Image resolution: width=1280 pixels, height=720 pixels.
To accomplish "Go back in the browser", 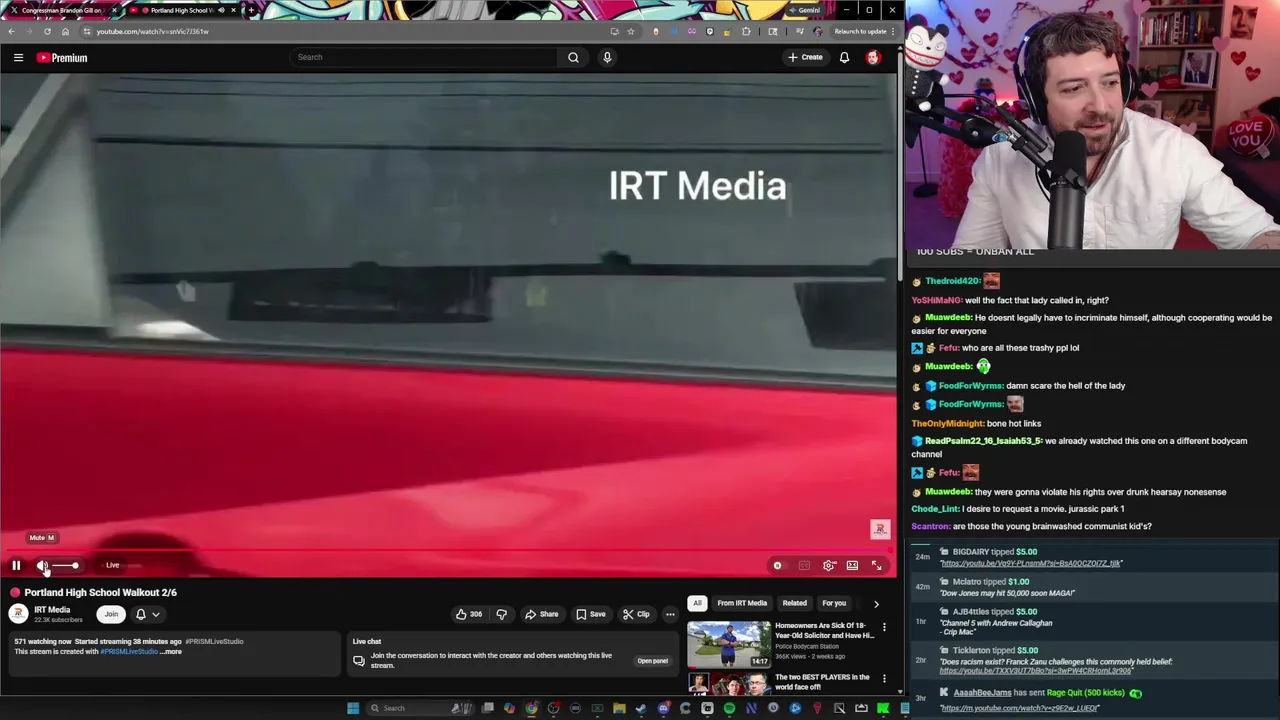I will pos(11,31).
